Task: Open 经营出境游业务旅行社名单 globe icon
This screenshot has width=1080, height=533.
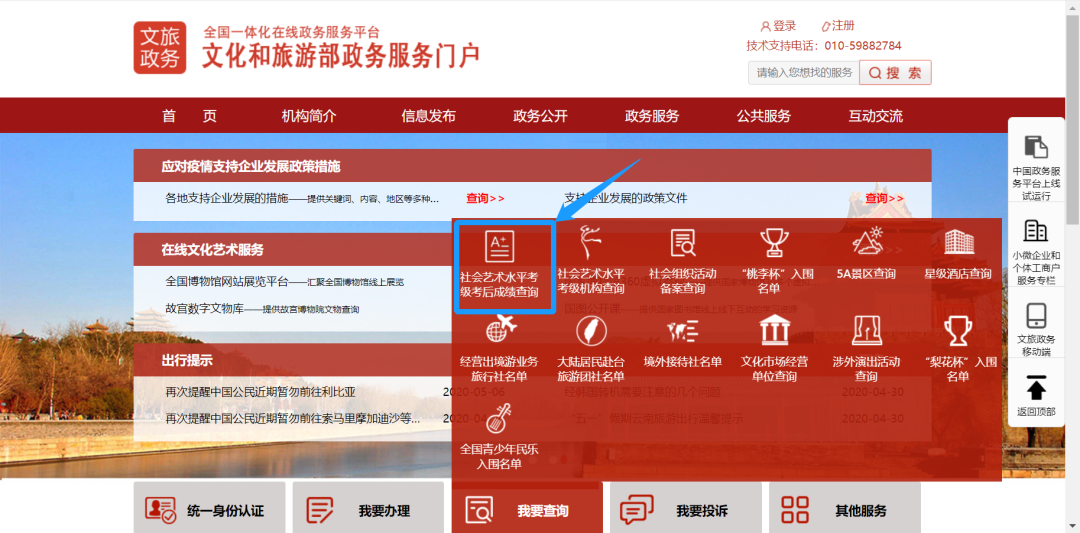Action: pyautogui.click(x=499, y=328)
